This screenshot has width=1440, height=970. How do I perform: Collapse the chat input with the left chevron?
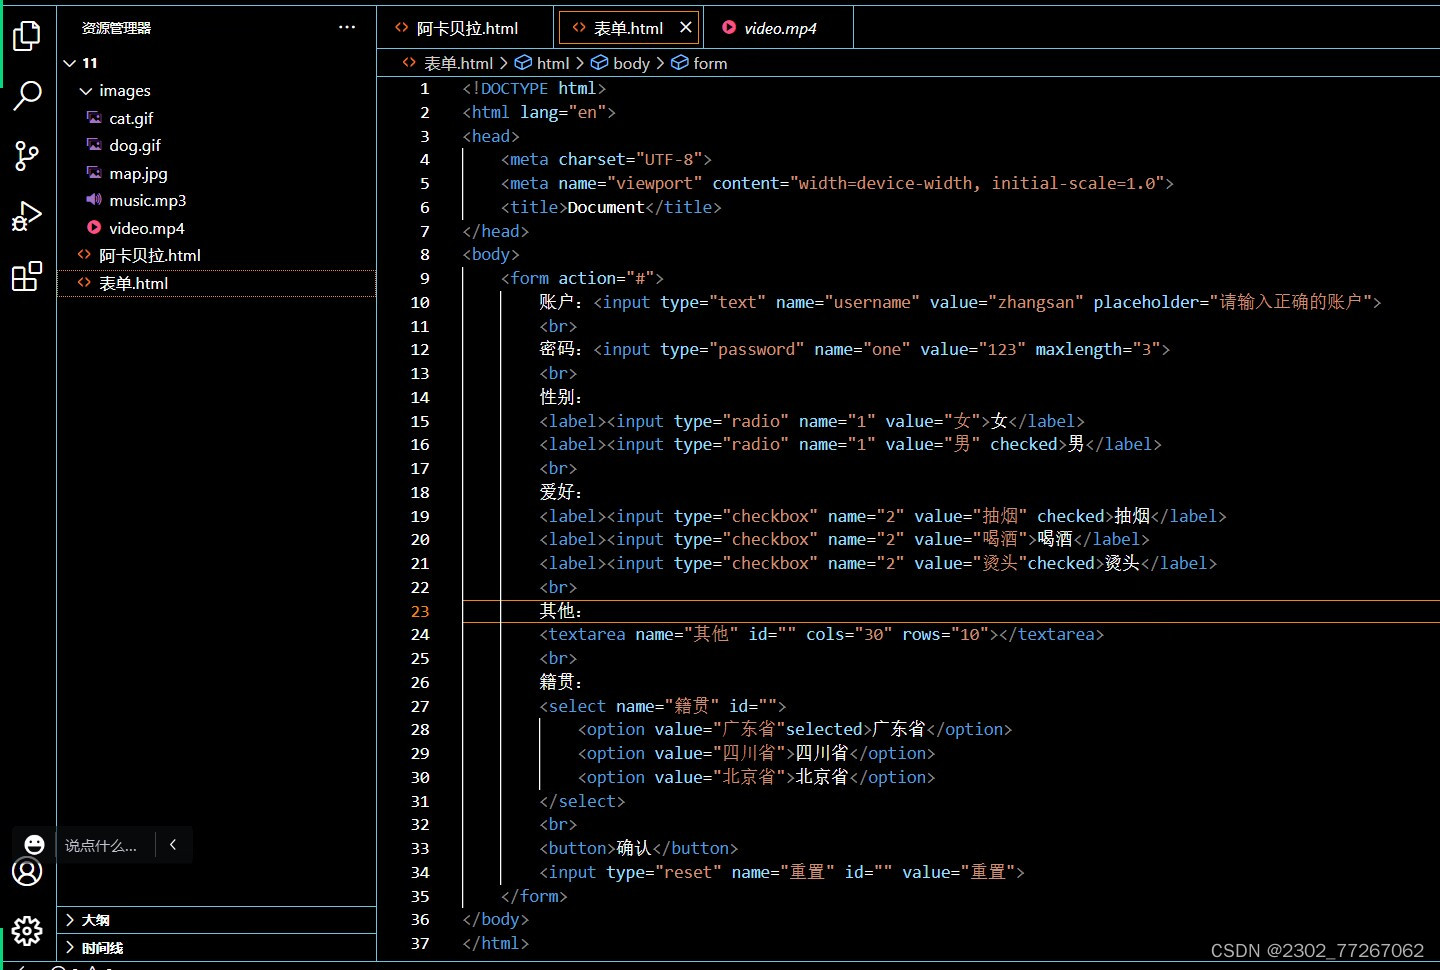(173, 845)
